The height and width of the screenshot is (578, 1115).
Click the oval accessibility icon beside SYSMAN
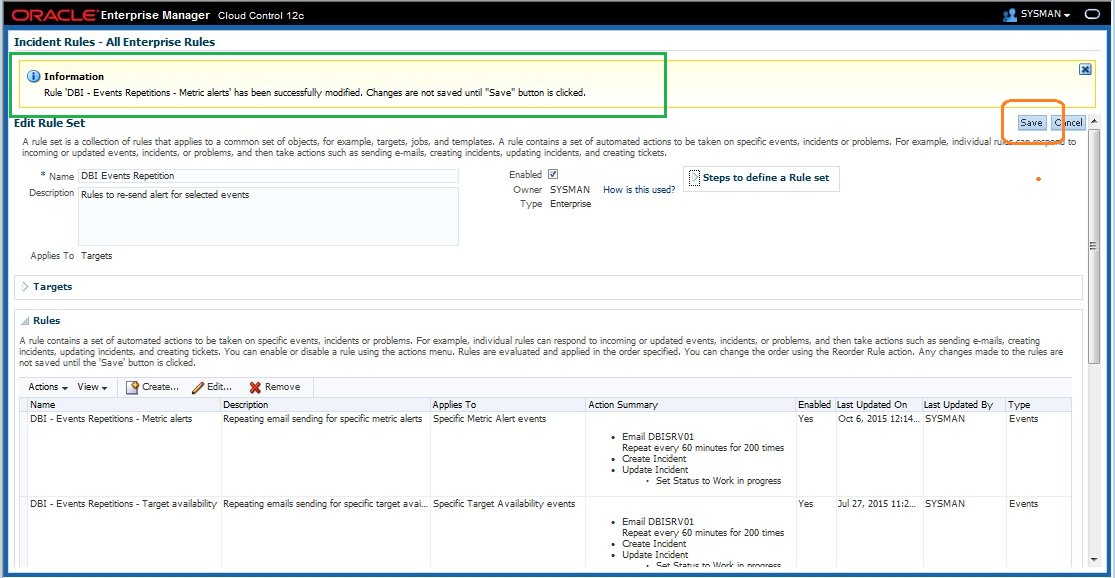1092,14
